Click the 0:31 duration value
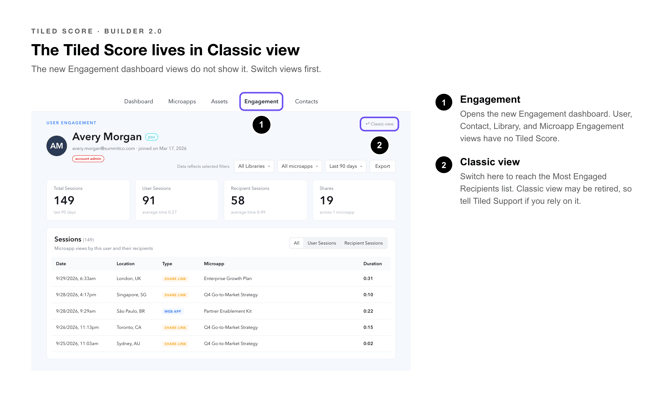Image resolution: width=670 pixels, height=402 pixels. 368,279
